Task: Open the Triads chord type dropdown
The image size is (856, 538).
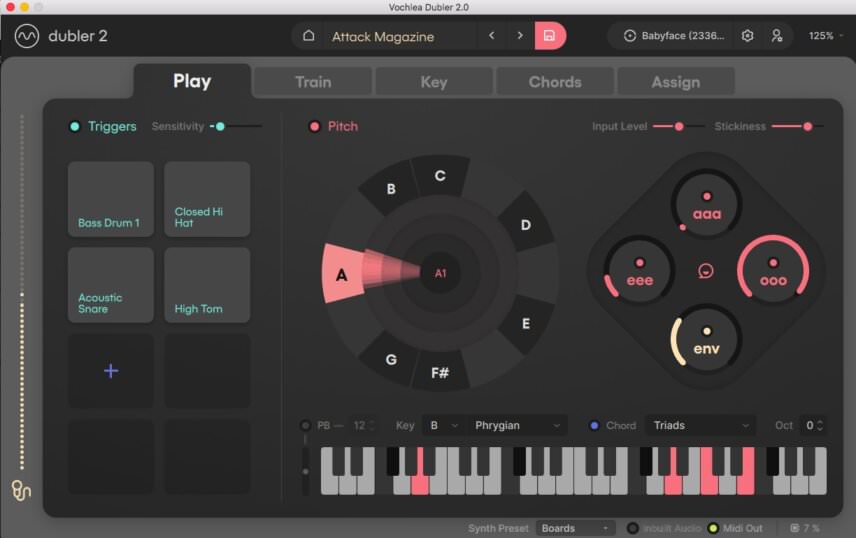Action: [x=701, y=425]
